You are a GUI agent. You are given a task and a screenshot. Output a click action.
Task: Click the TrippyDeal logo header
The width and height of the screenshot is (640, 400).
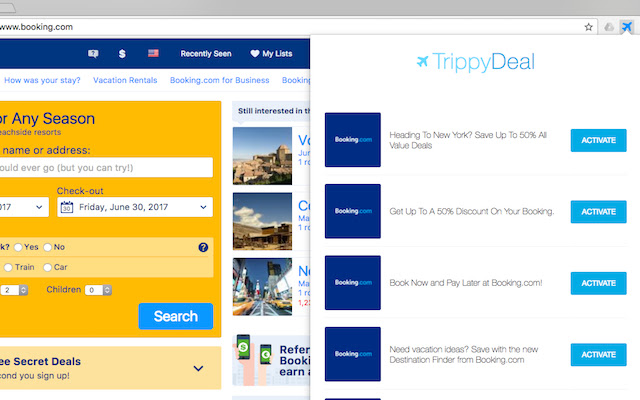[475, 62]
